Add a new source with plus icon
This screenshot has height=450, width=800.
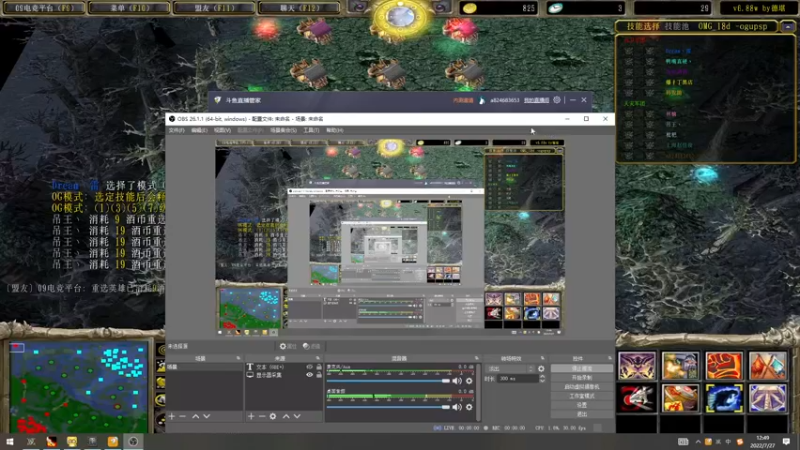pyautogui.click(x=251, y=416)
